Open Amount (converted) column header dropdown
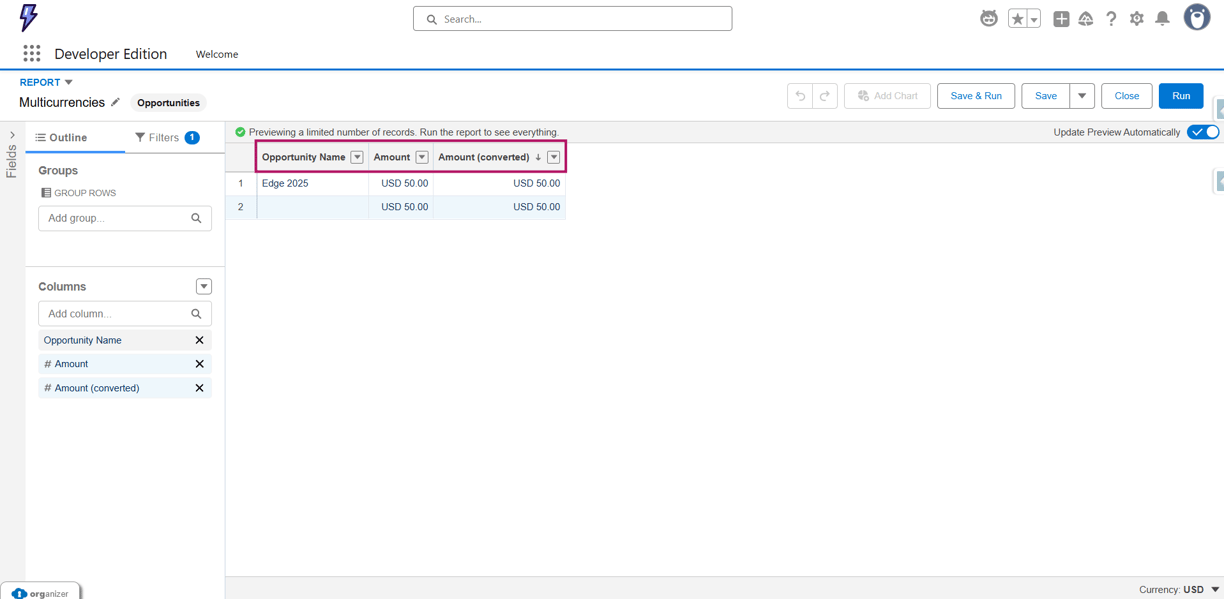Viewport: 1224px width, 599px height. point(554,157)
